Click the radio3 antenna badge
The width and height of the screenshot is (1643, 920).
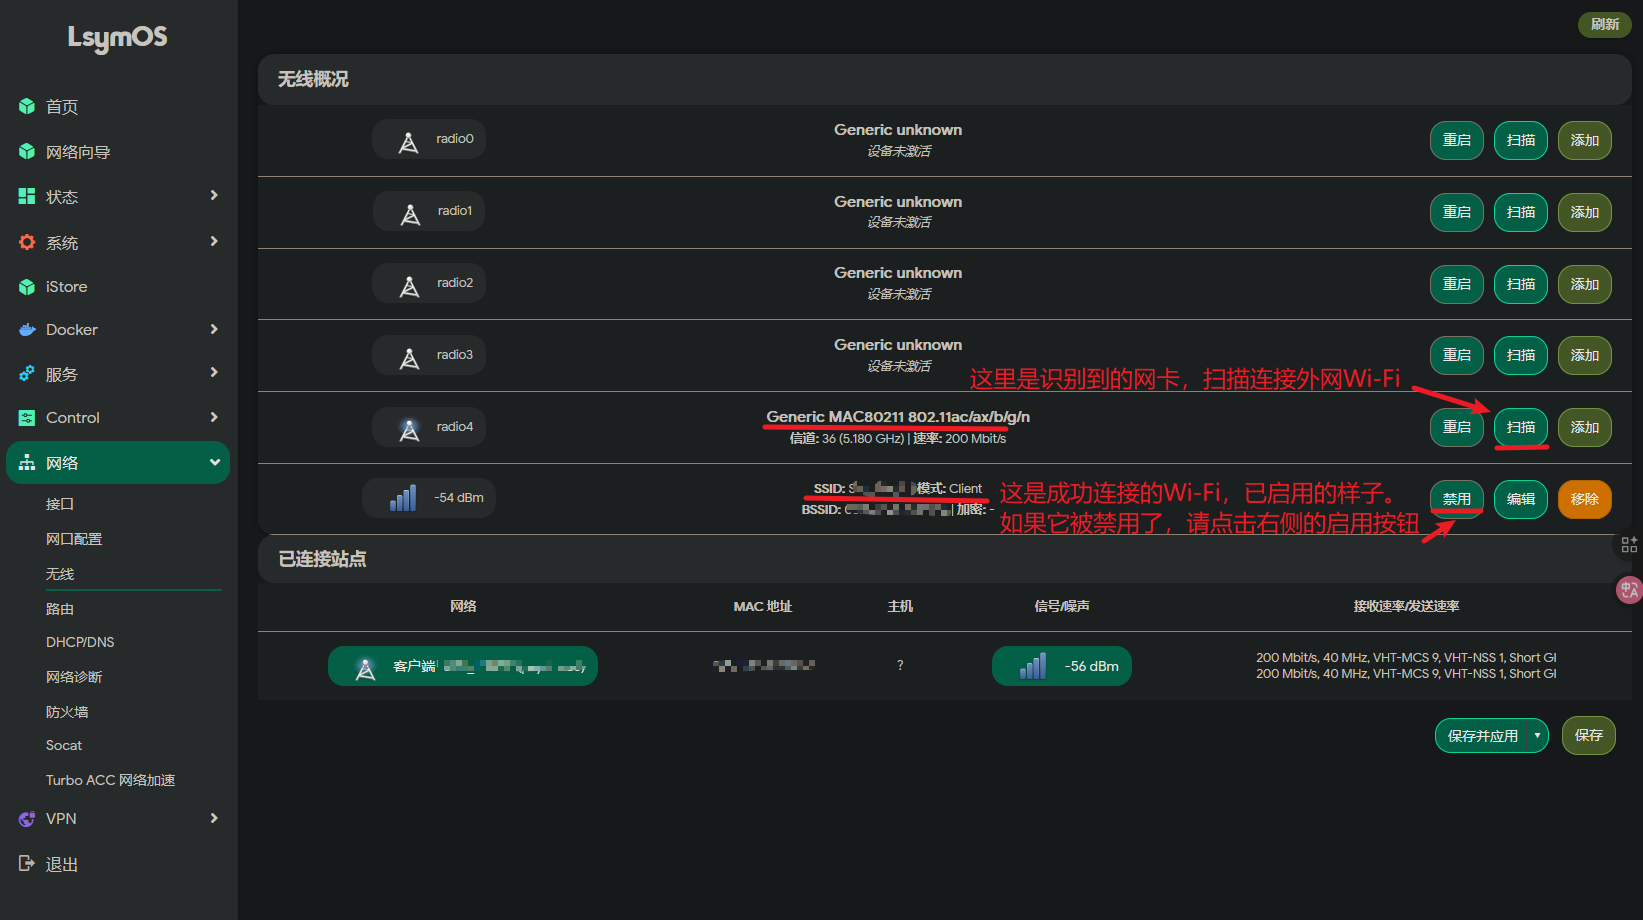[x=429, y=355]
